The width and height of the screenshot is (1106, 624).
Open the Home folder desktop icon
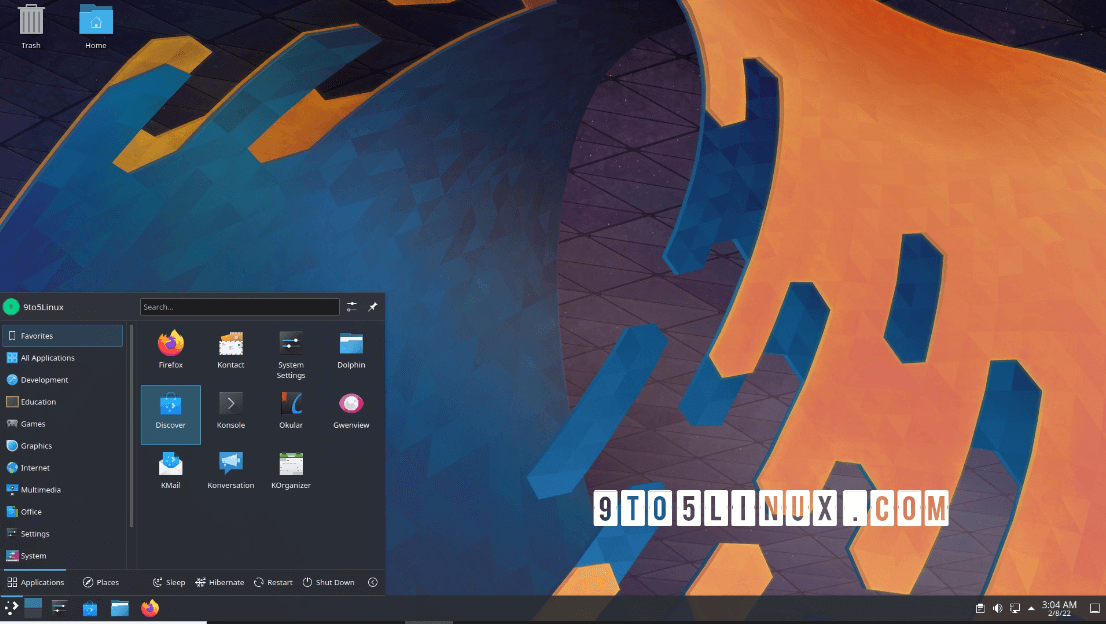[96, 26]
